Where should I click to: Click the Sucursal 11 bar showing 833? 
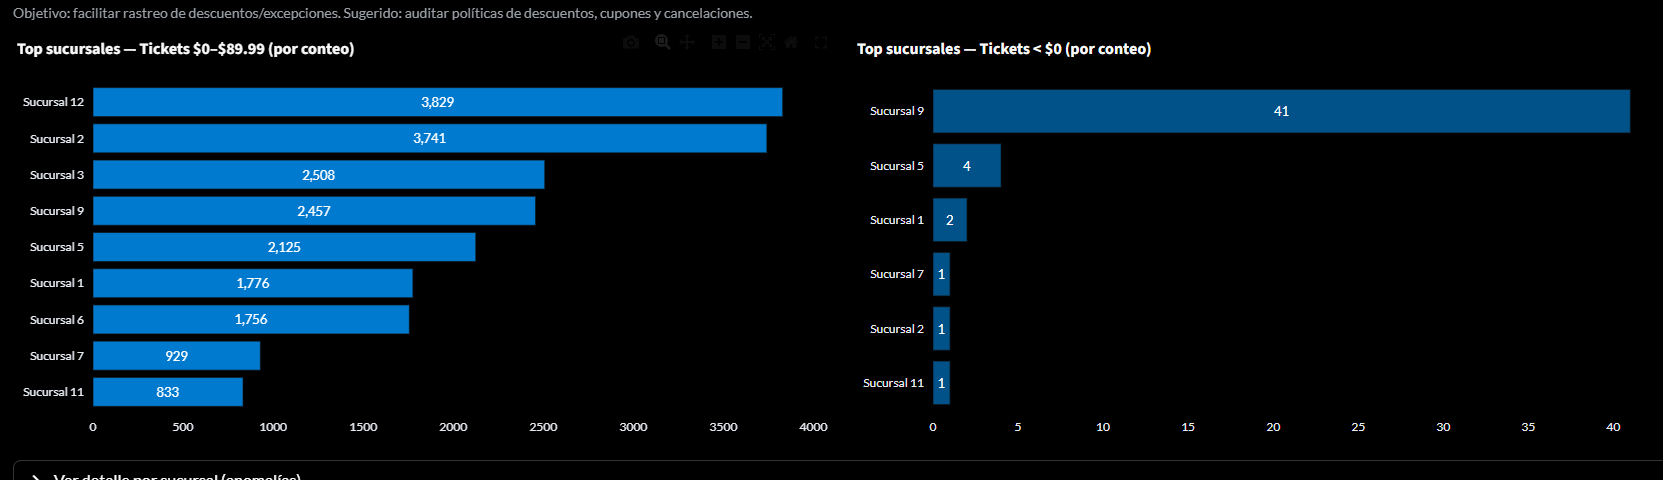[x=167, y=392]
